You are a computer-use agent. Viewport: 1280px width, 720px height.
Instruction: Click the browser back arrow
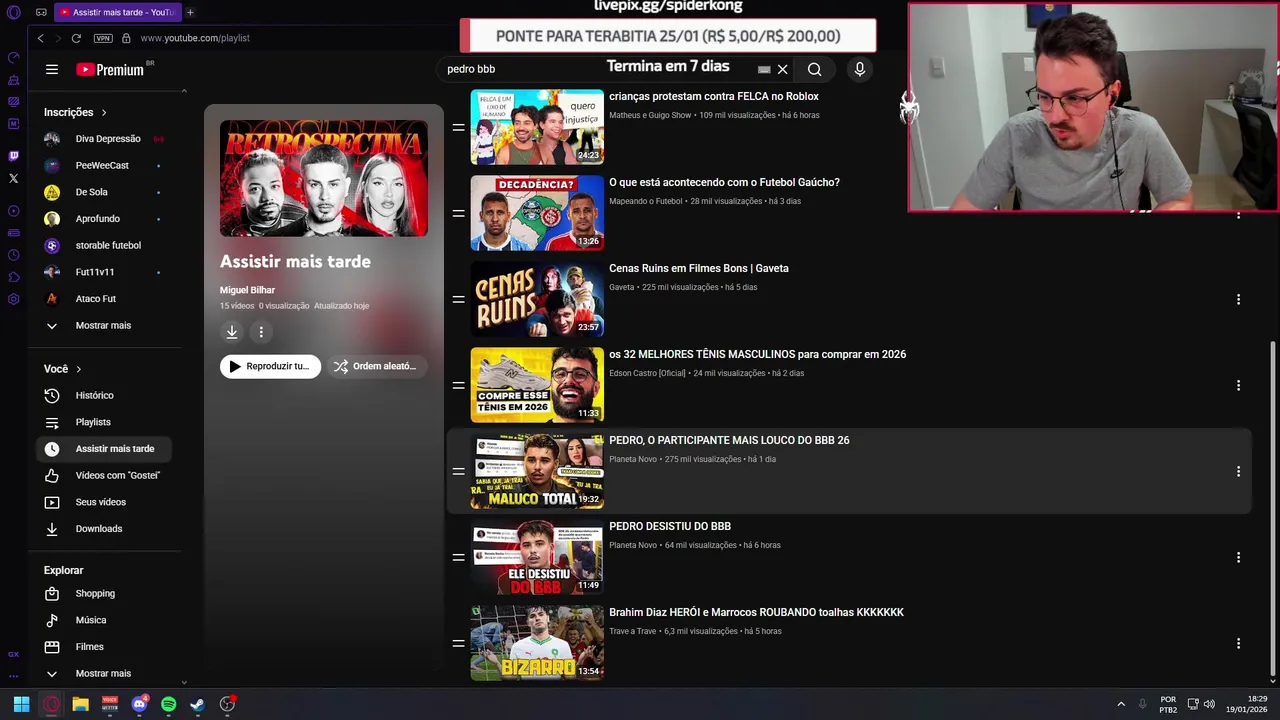pyautogui.click(x=40, y=38)
